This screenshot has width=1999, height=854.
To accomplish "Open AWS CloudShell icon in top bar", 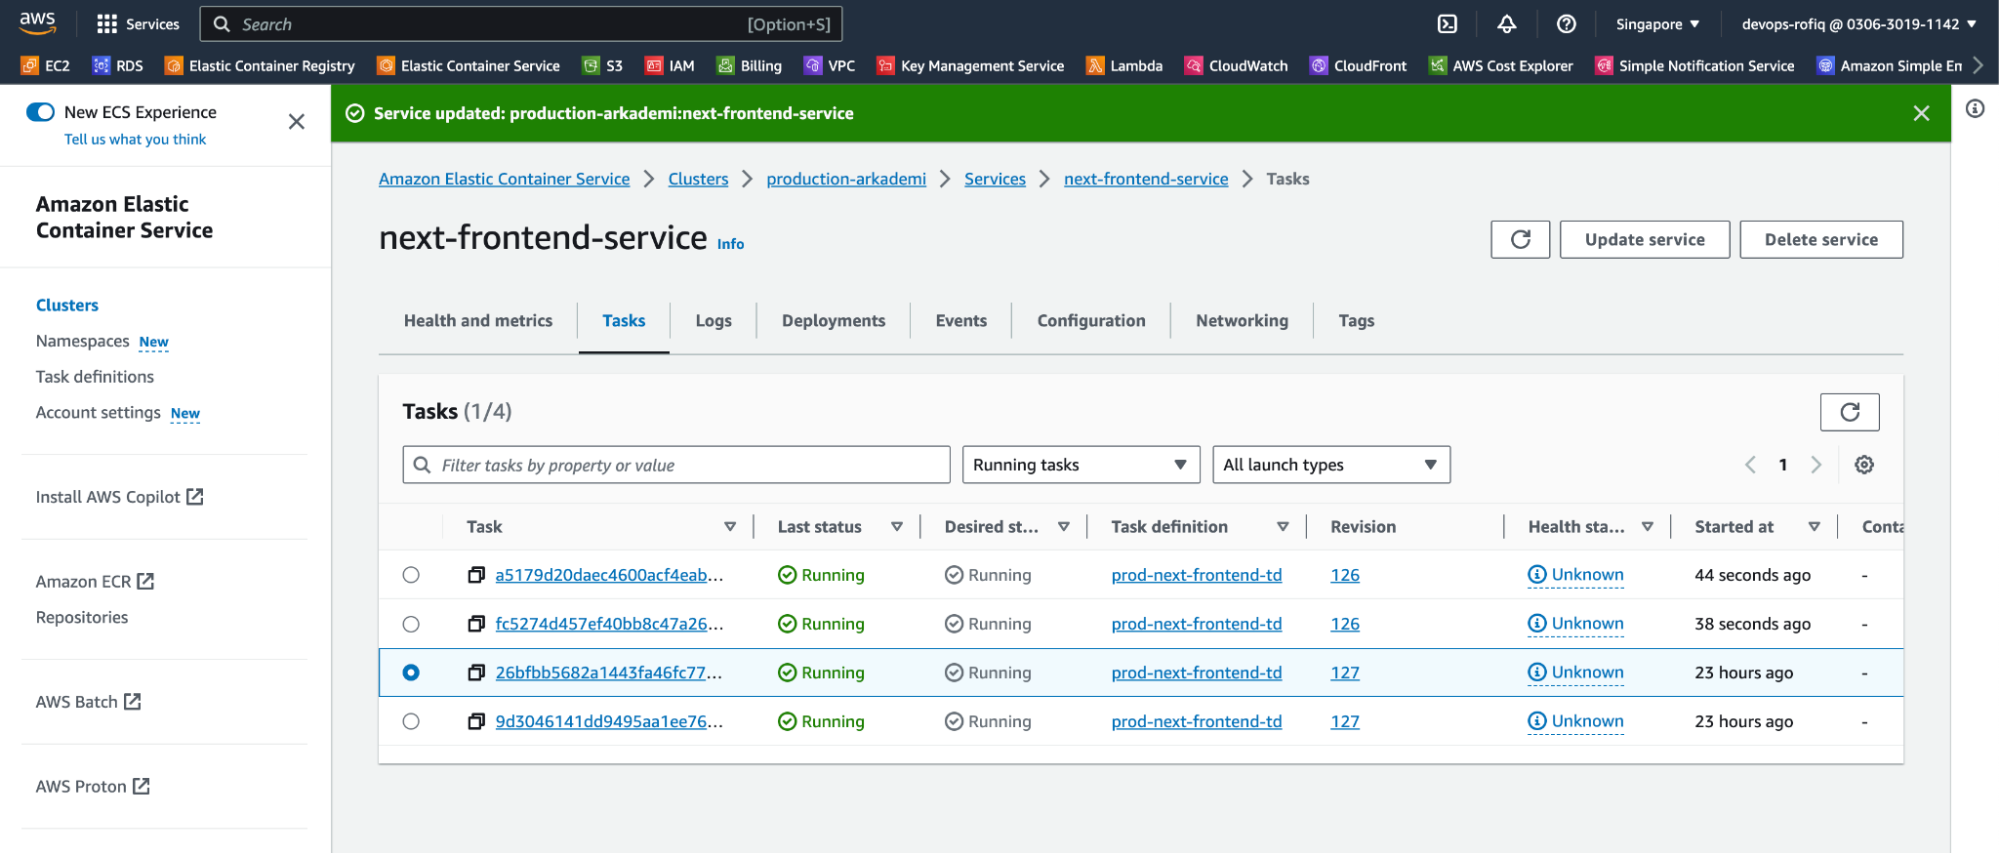I will (1447, 24).
